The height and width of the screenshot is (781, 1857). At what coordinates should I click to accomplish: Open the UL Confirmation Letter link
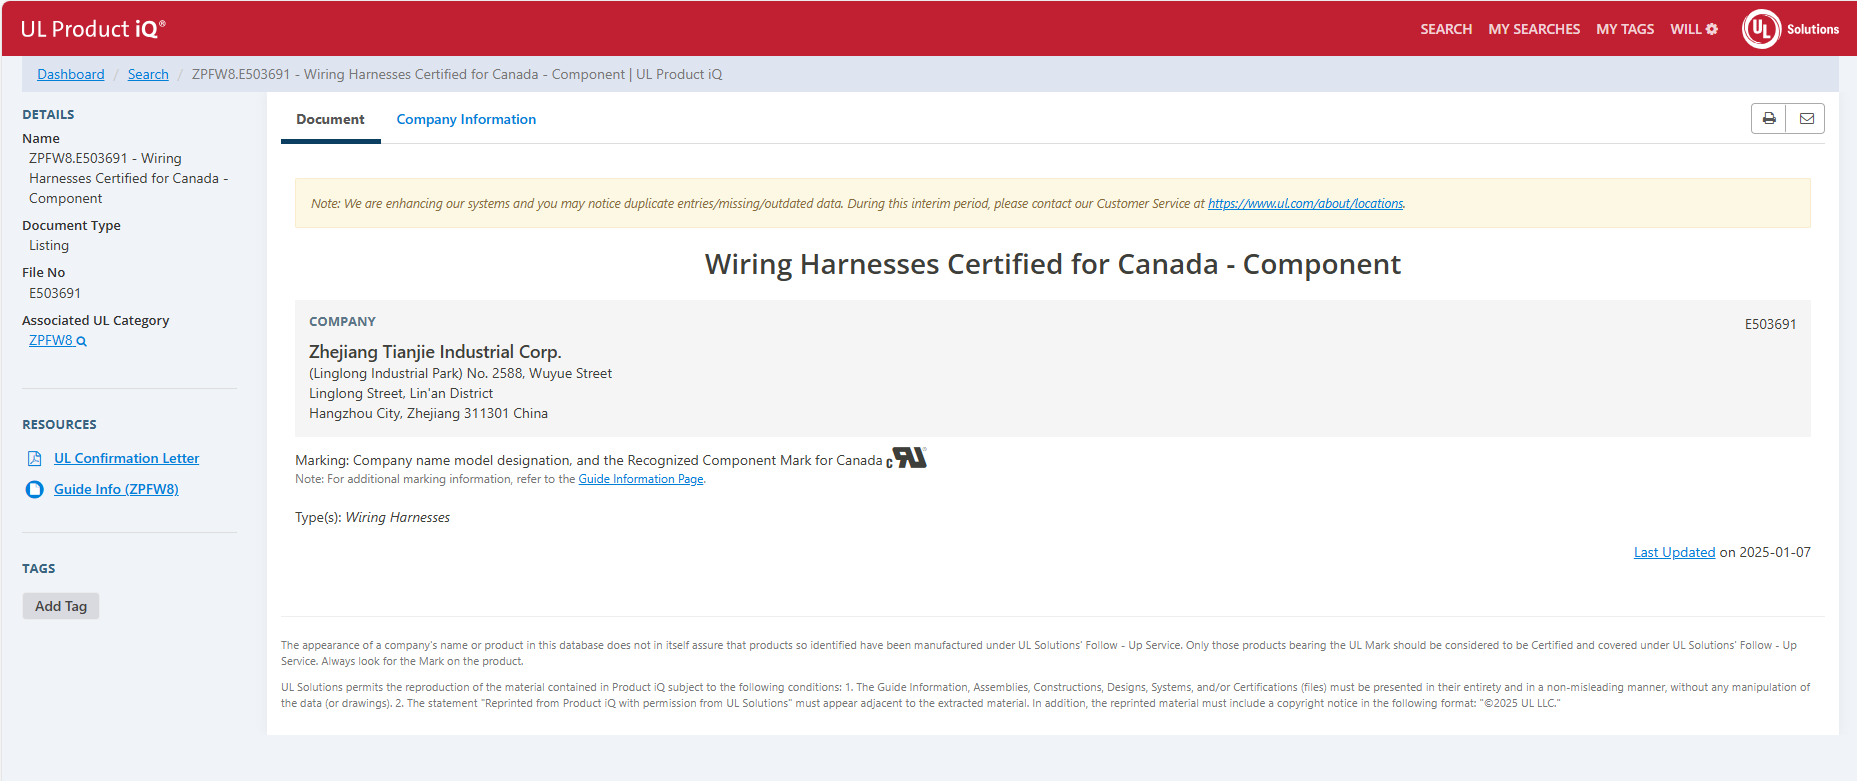pos(126,459)
